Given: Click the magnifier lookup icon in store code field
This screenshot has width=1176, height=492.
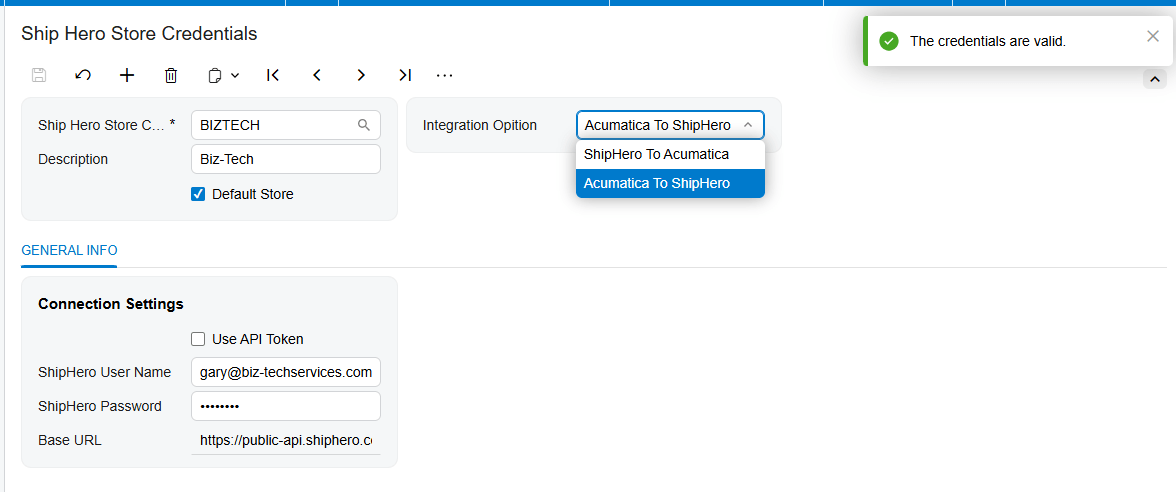Looking at the screenshot, I should [x=364, y=125].
